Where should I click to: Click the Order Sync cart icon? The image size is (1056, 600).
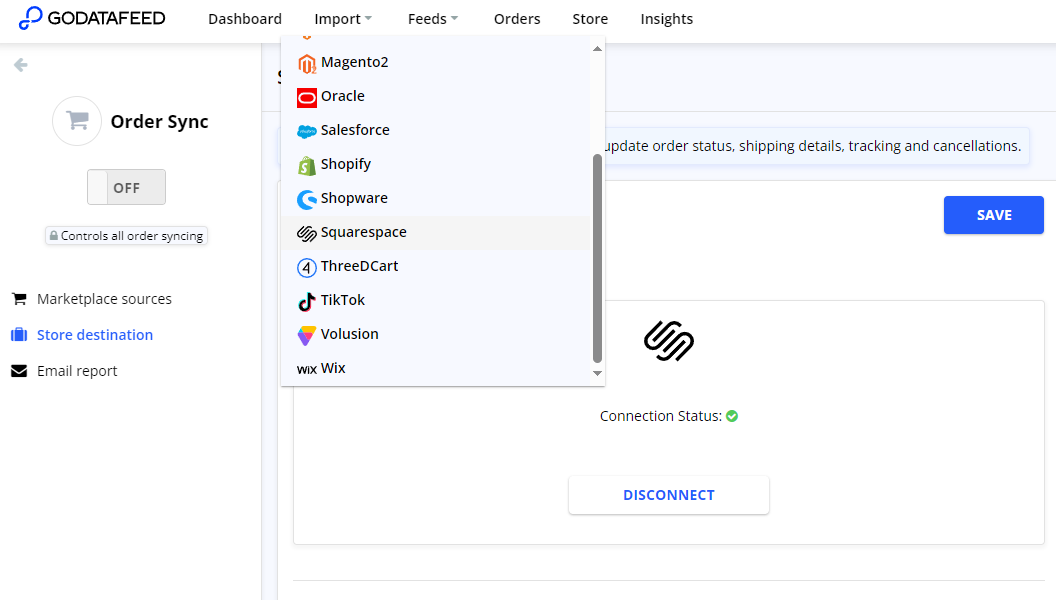point(77,121)
